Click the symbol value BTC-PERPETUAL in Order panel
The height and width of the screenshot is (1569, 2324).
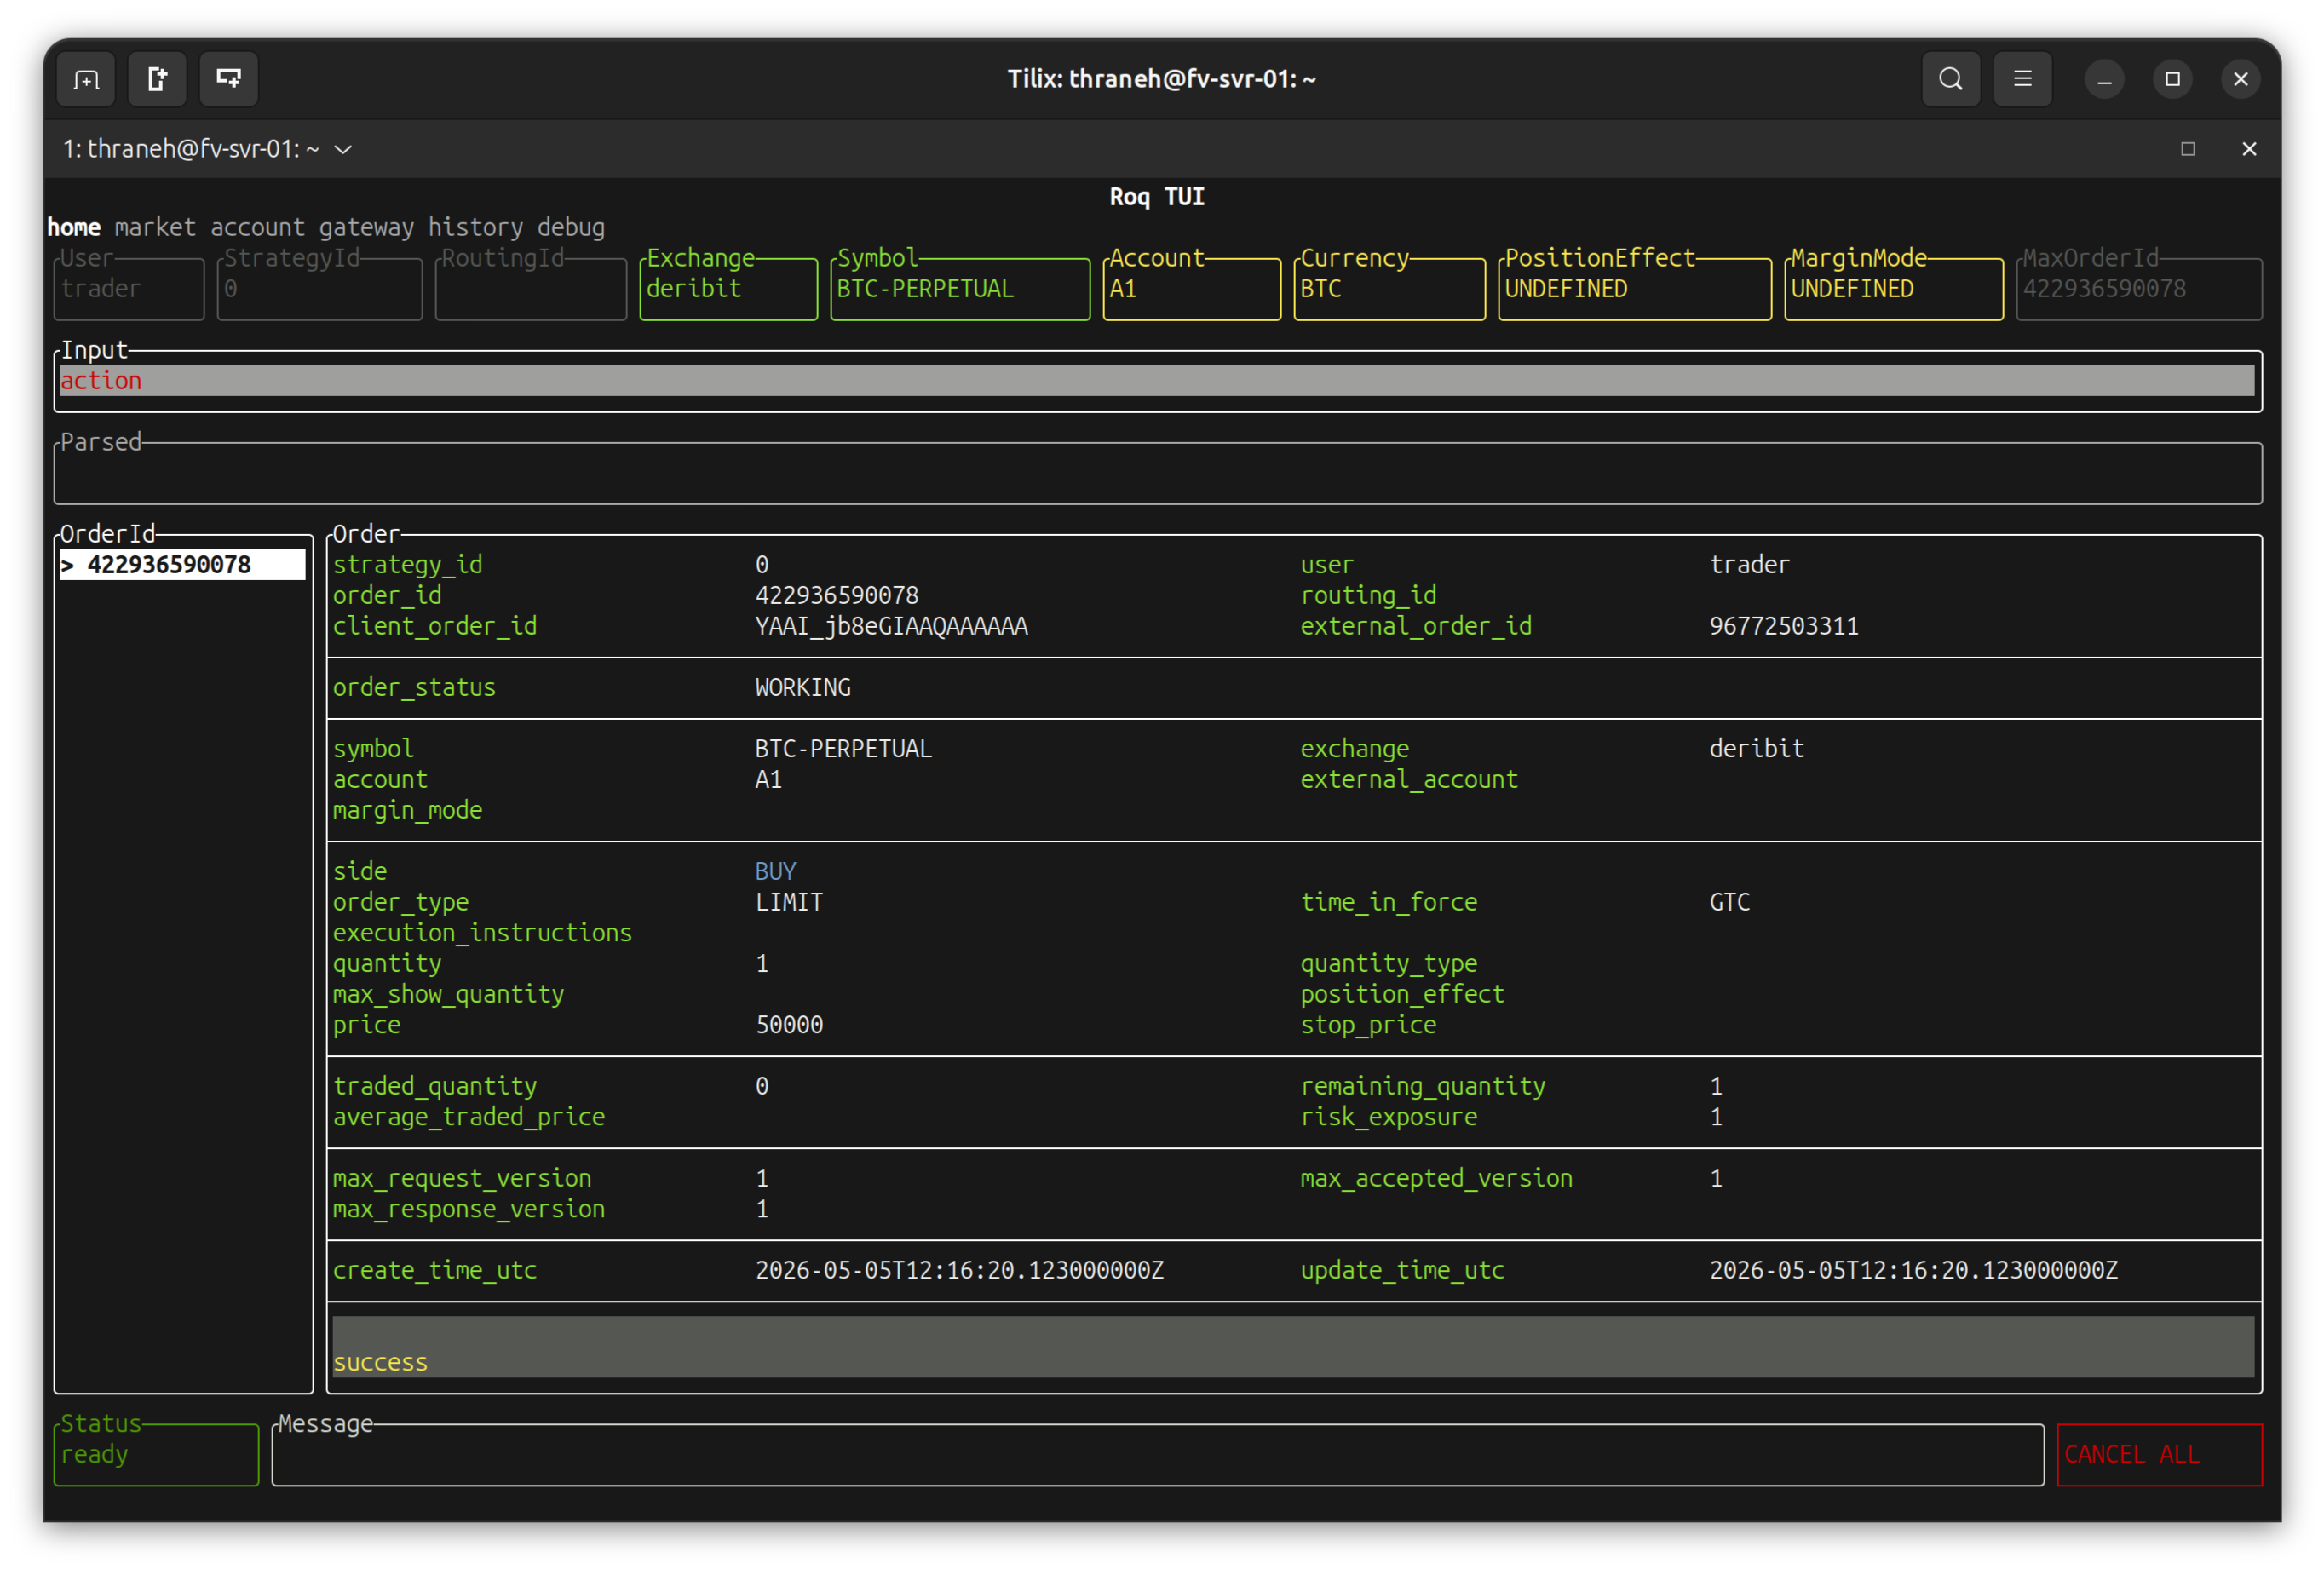pos(843,749)
